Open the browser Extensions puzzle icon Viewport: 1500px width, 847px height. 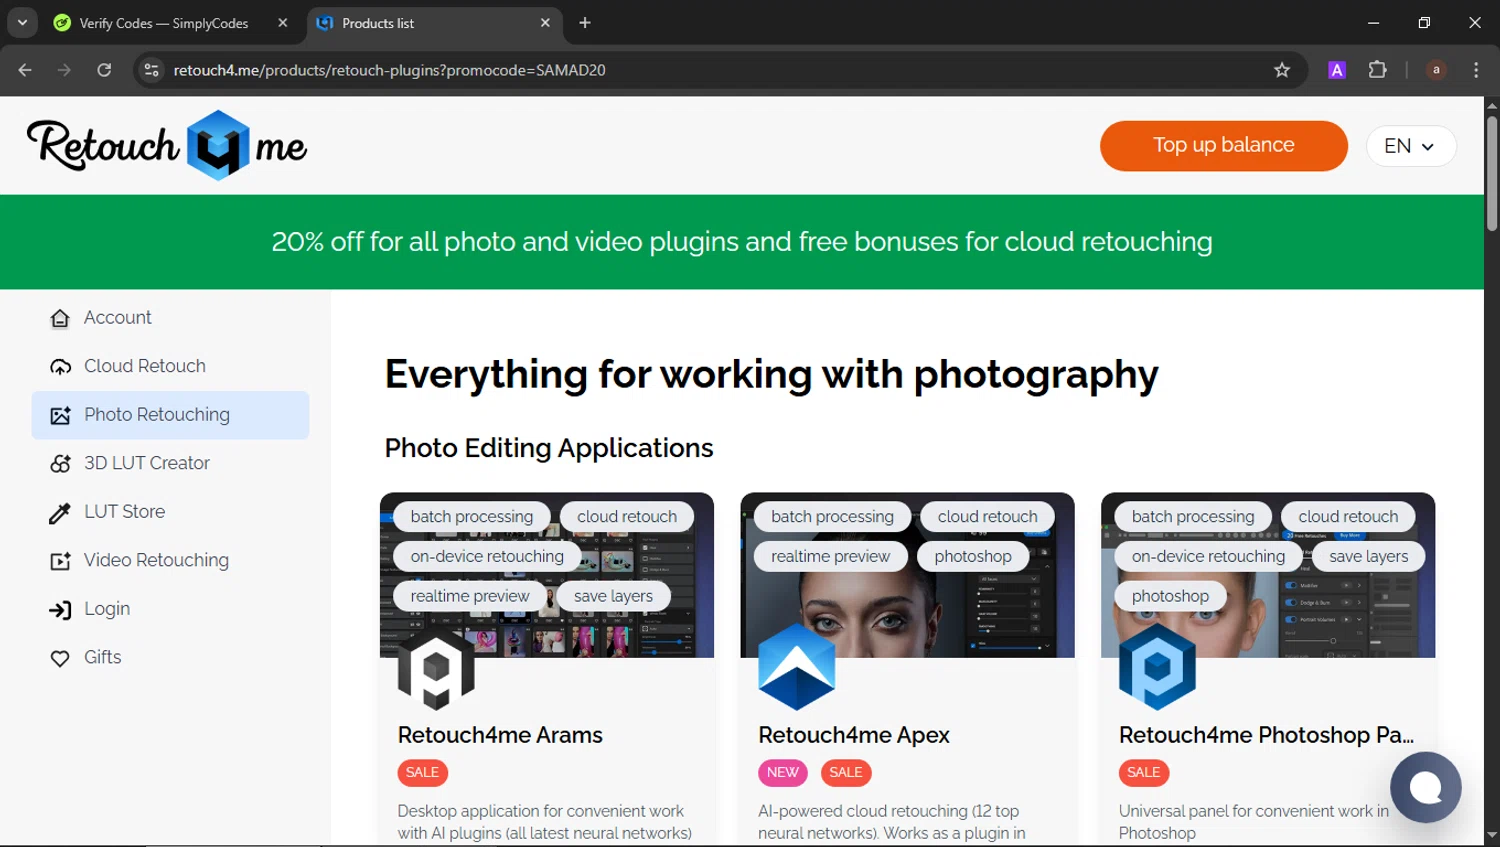pyautogui.click(x=1378, y=70)
